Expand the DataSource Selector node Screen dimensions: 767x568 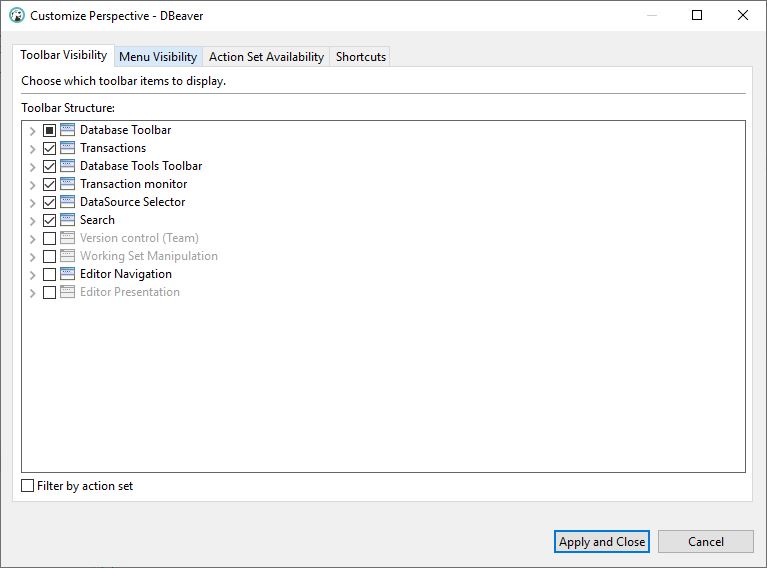click(x=32, y=203)
